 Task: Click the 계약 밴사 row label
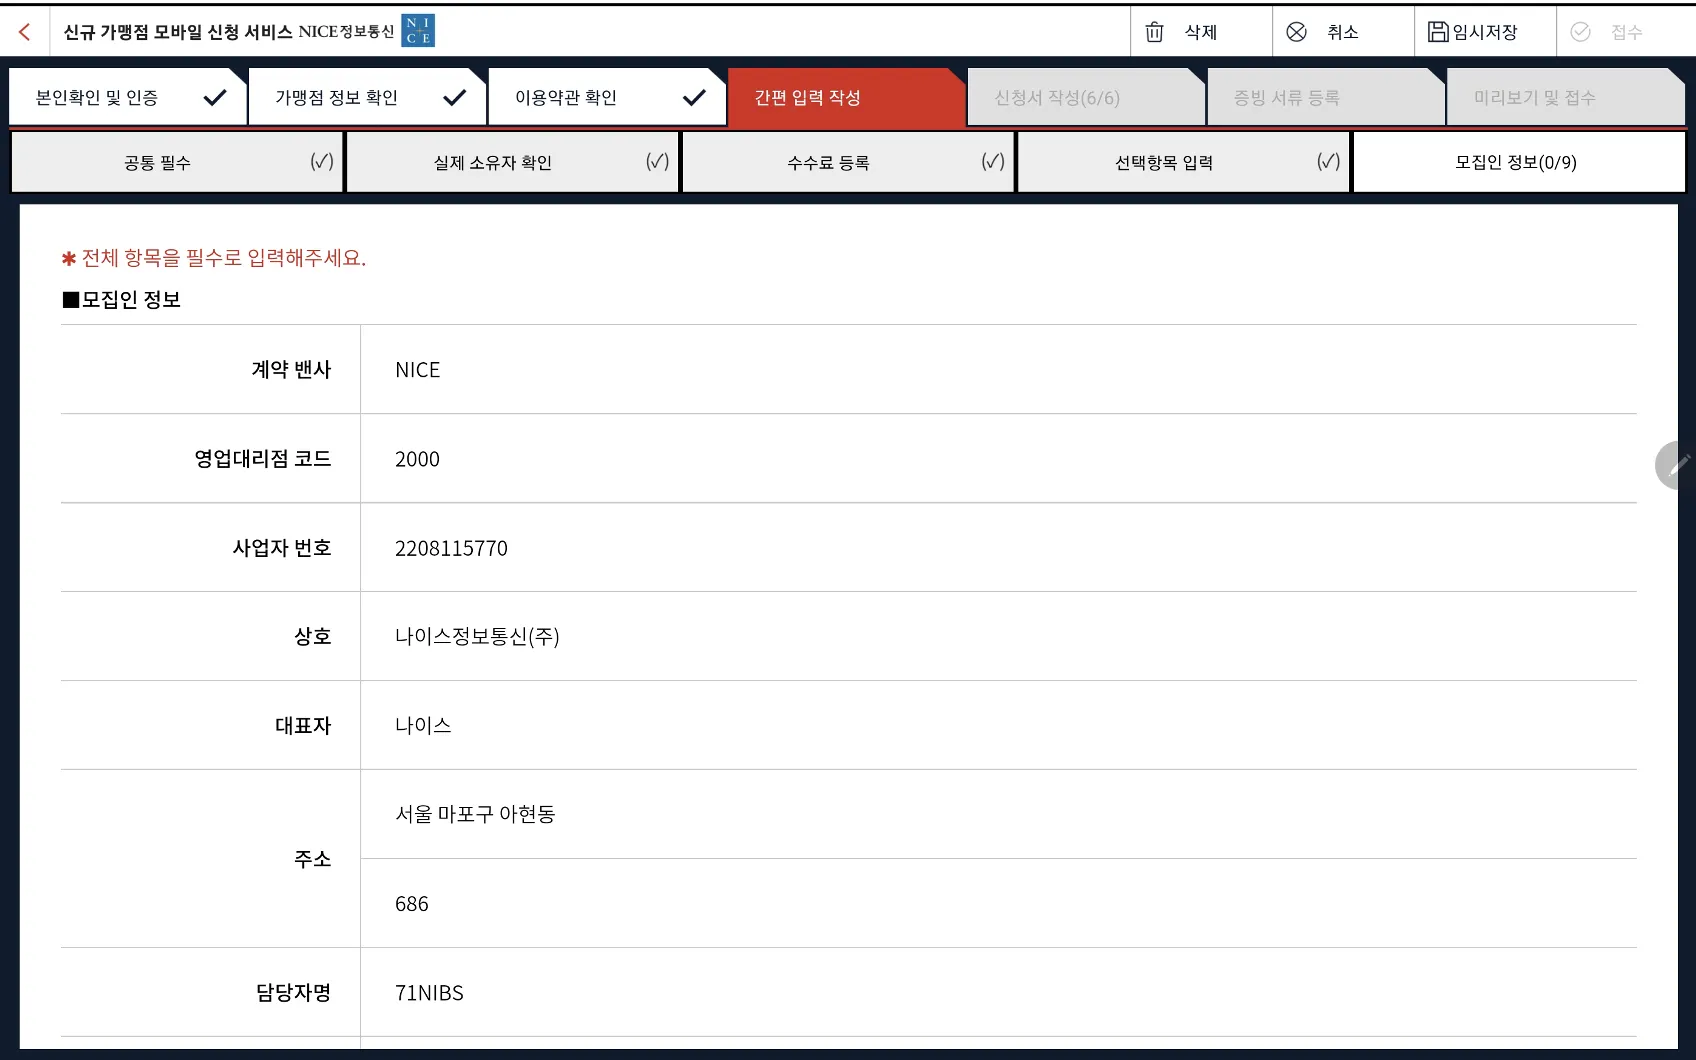pos(291,369)
